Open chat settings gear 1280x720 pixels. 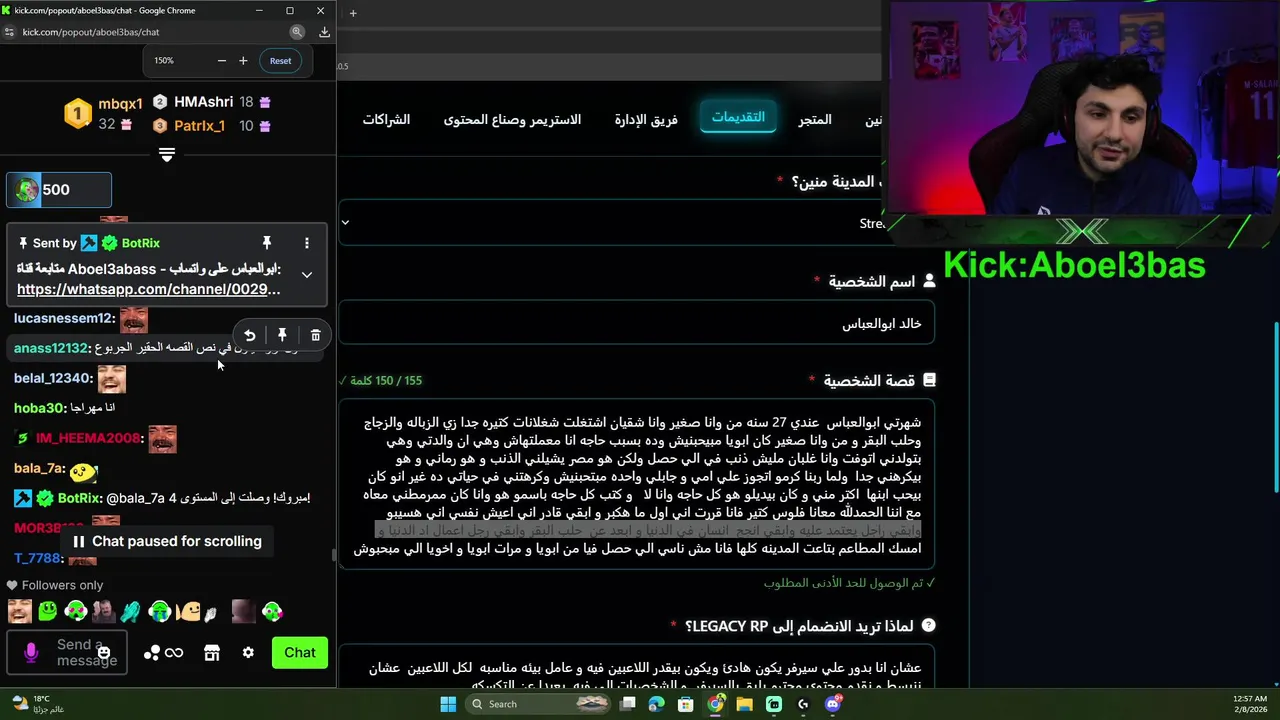[248, 653]
